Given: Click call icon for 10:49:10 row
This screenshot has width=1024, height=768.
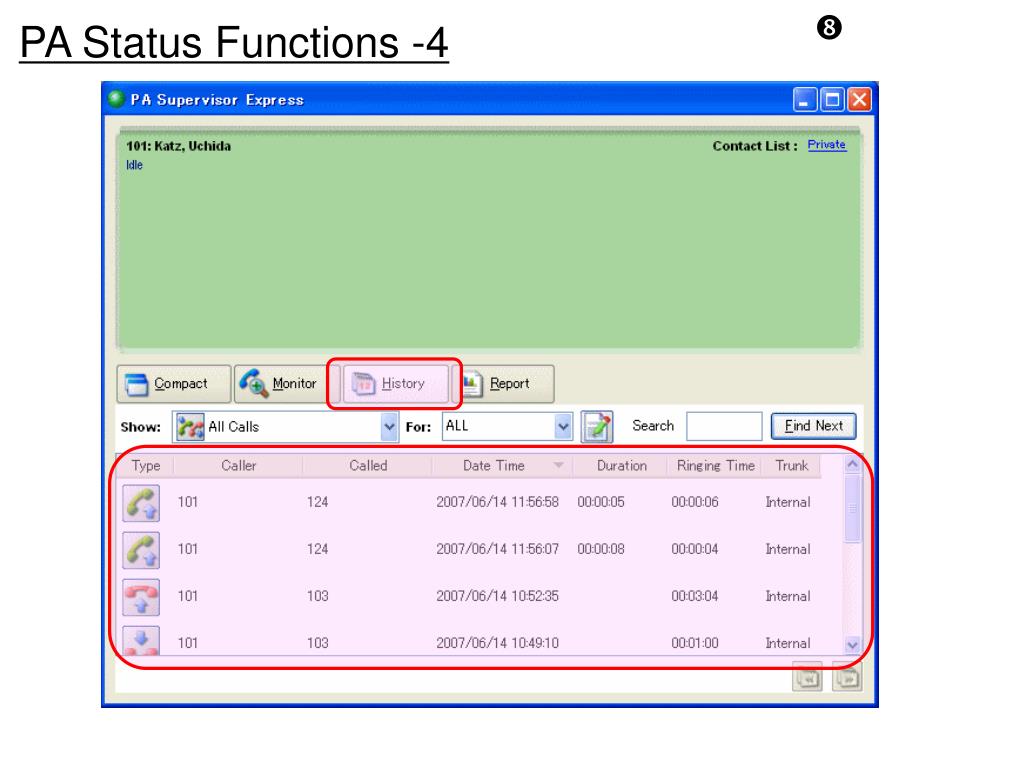Looking at the screenshot, I should point(141,641).
